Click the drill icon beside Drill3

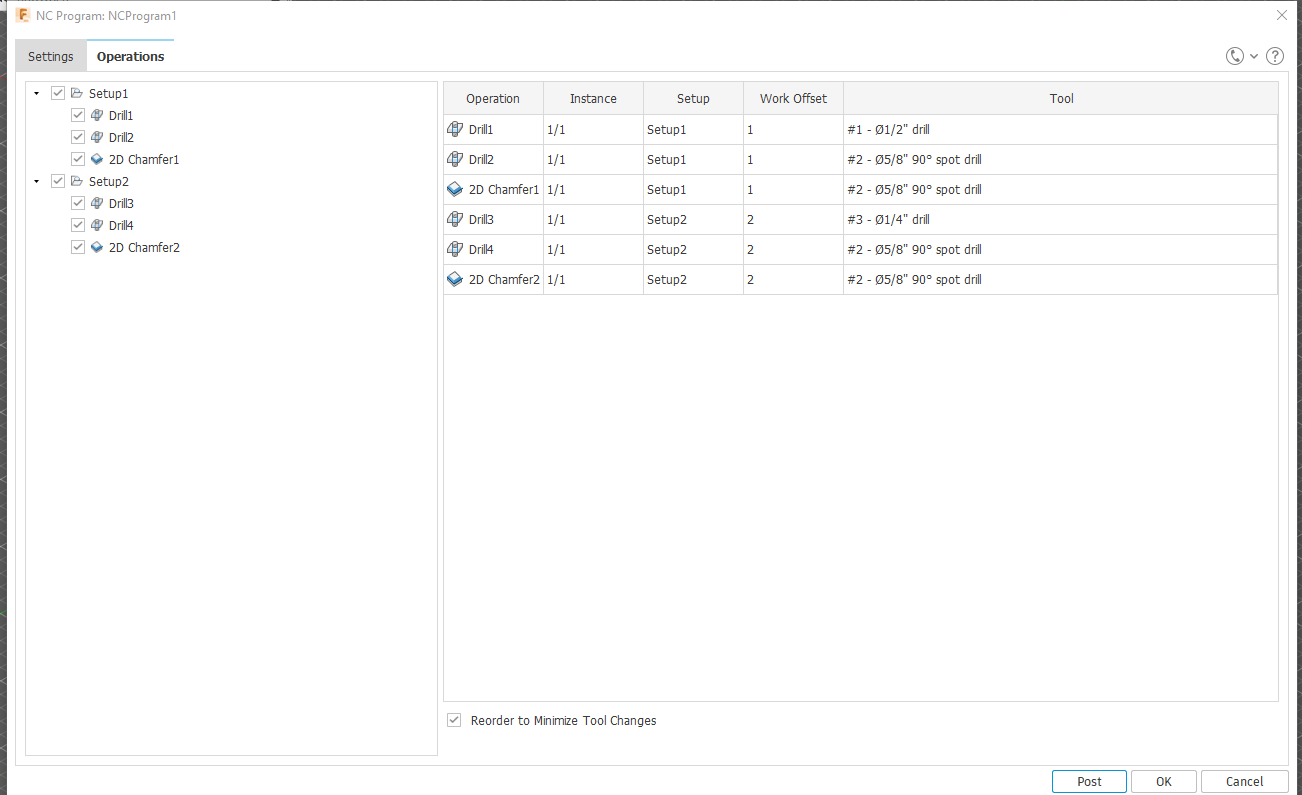point(97,203)
